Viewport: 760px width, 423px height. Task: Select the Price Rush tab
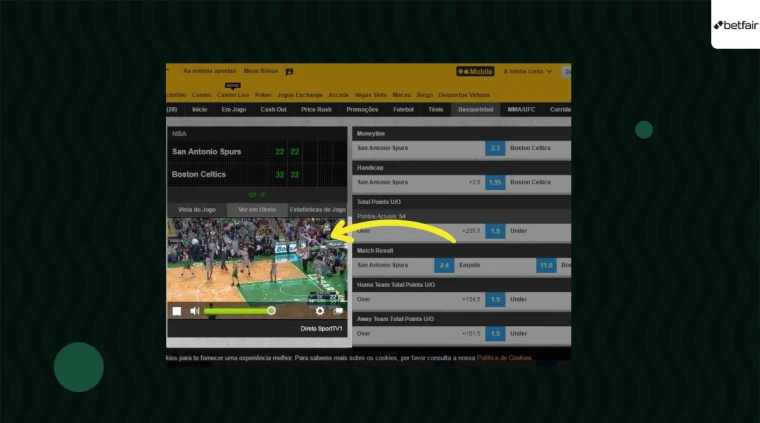(316, 110)
